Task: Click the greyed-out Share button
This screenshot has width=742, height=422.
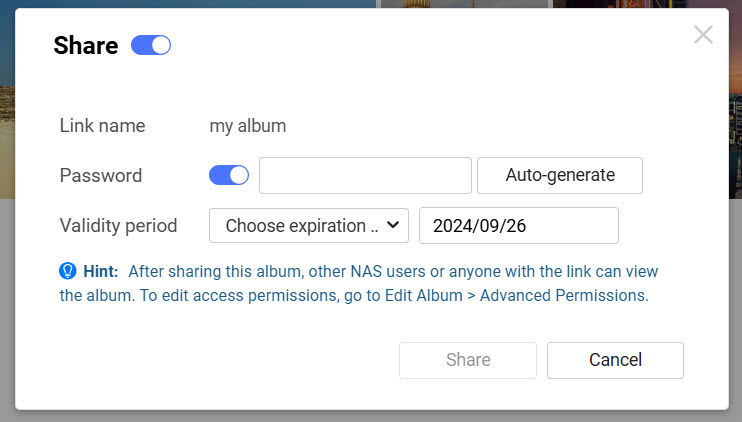Action: (468, 360)
